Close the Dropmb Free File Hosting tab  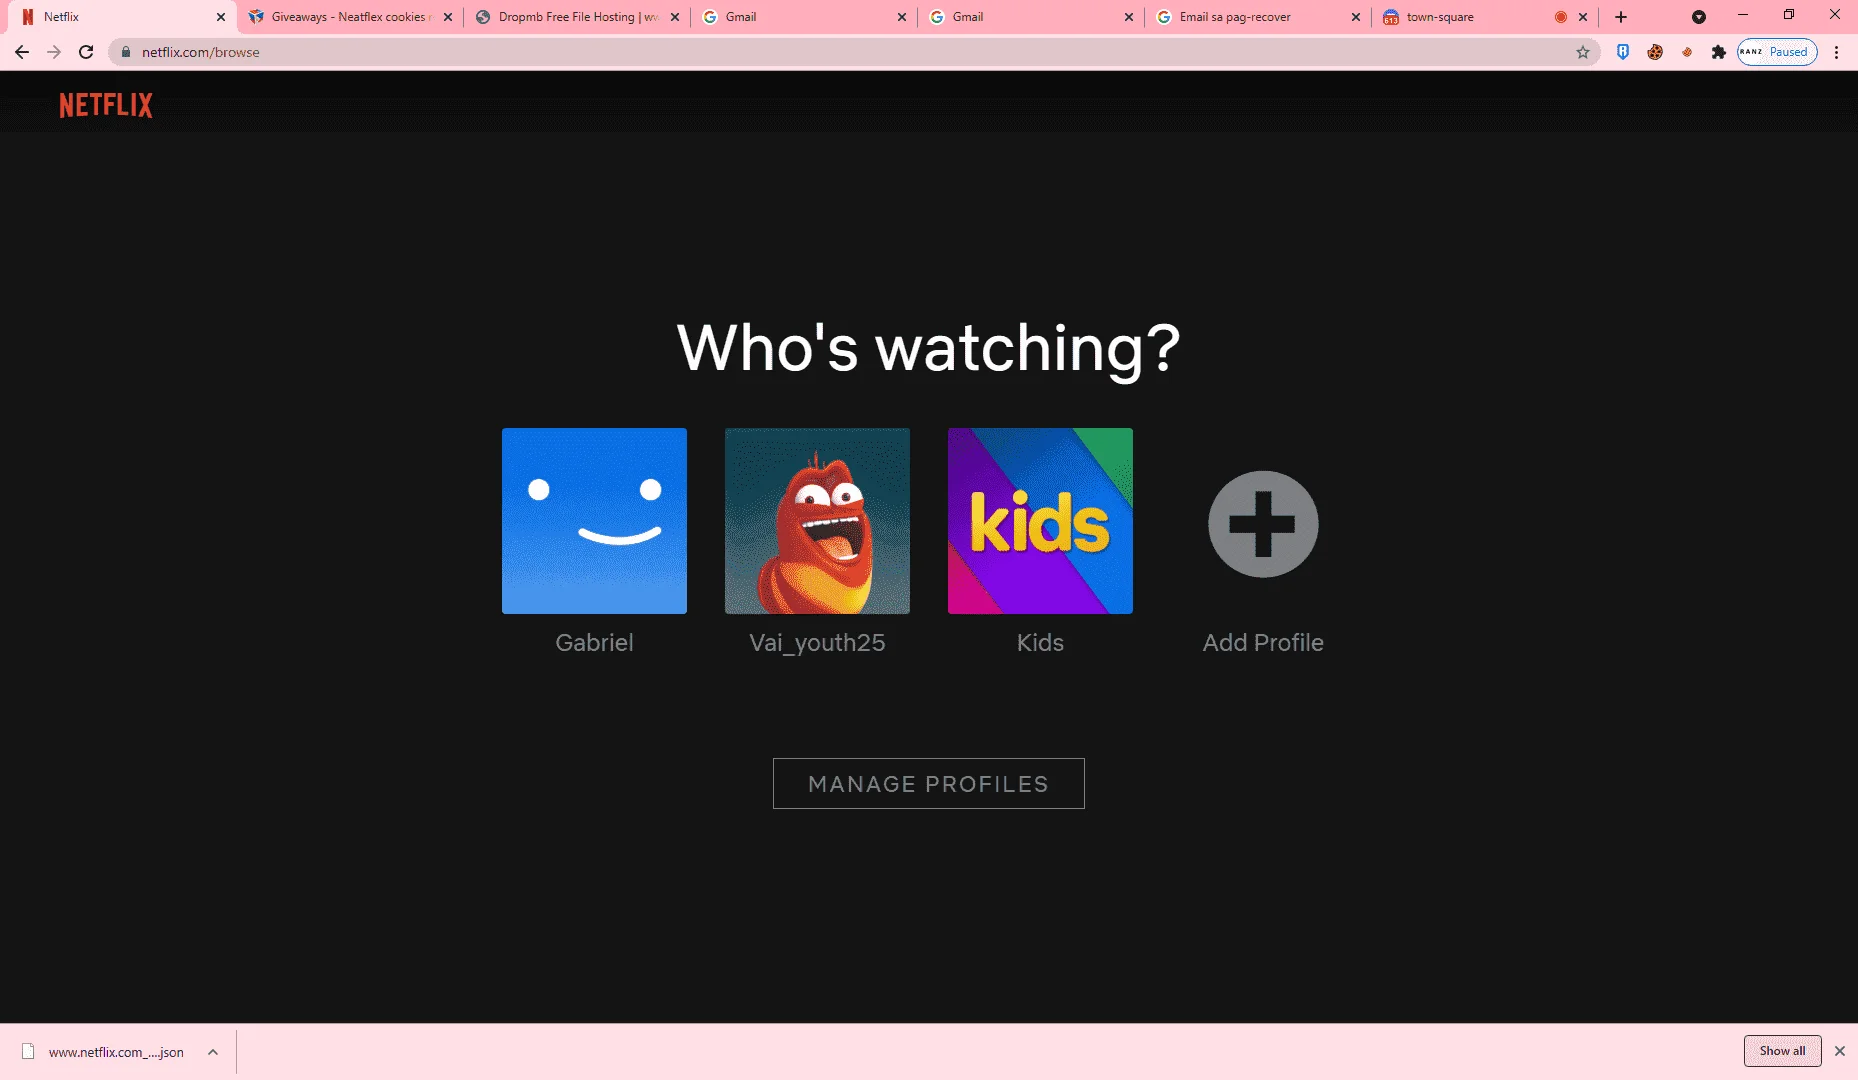675,17
